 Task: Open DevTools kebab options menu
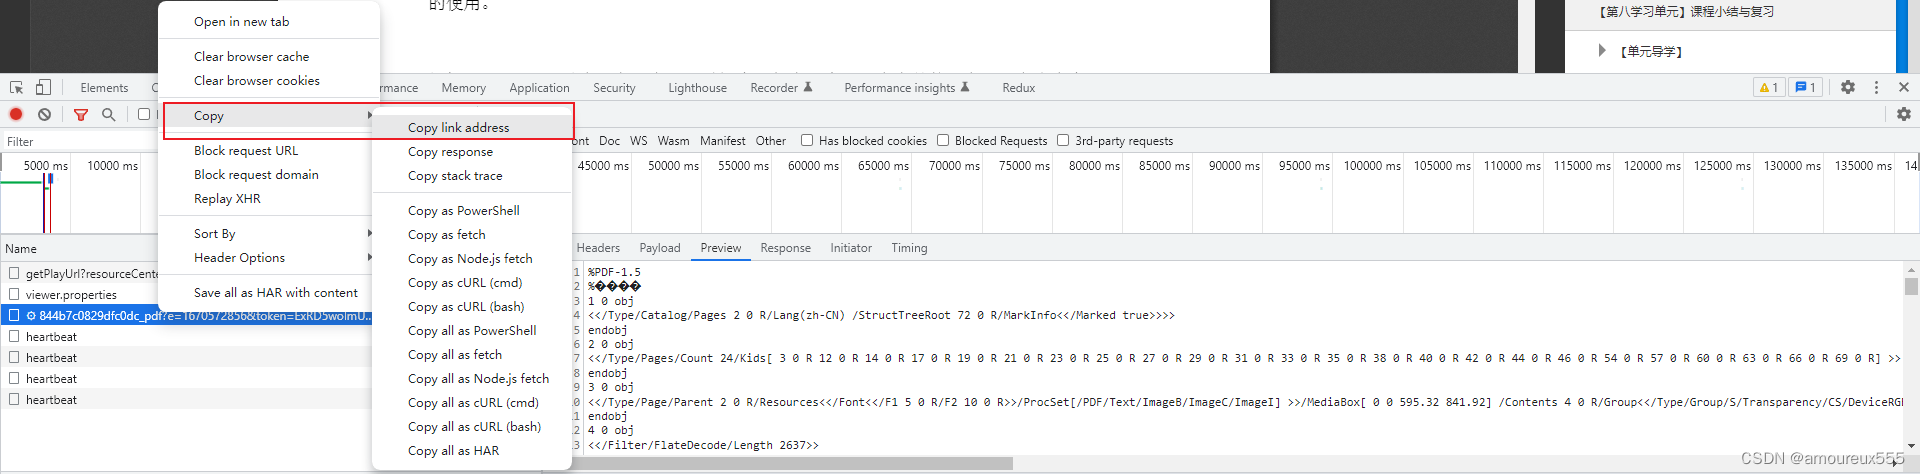tap(1876, 87)
